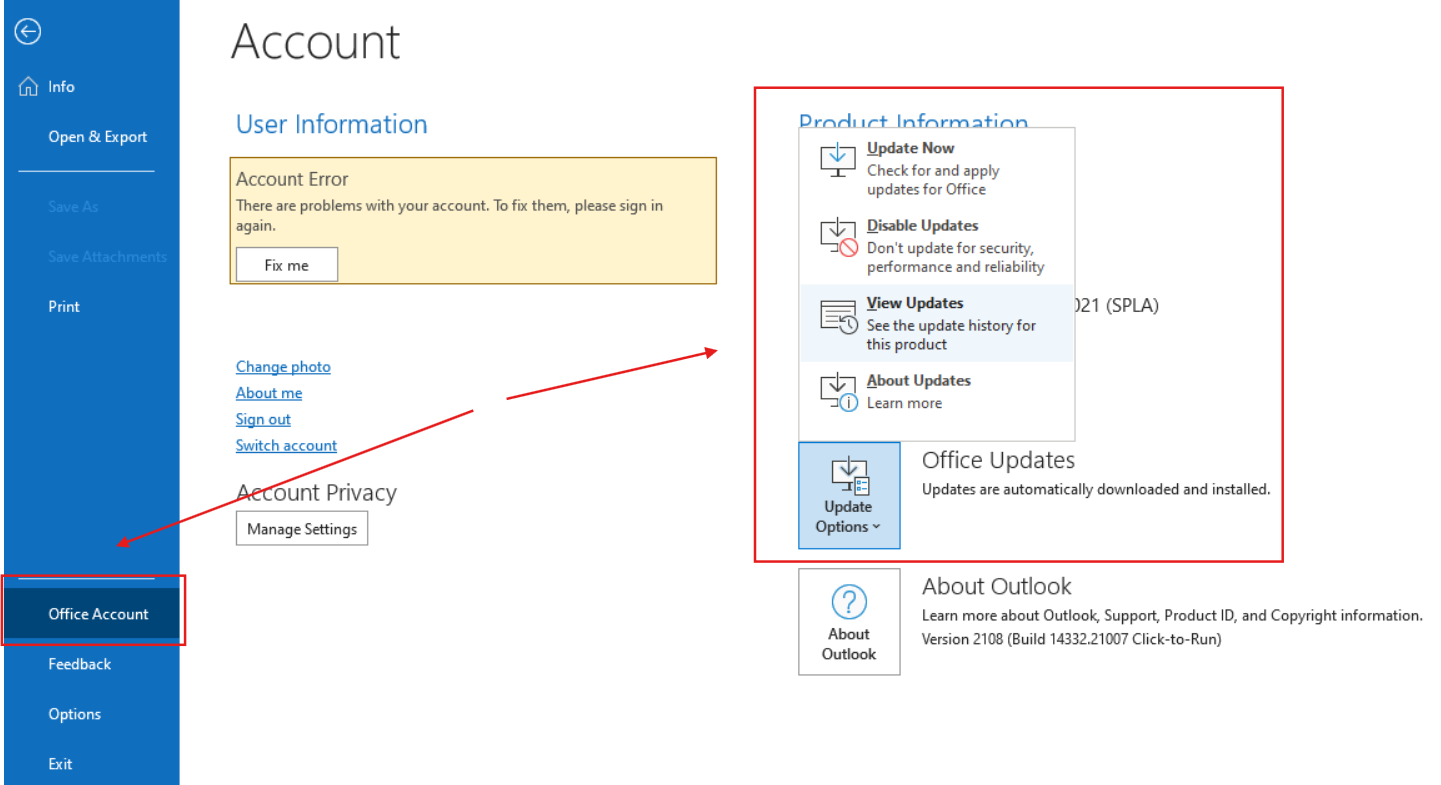This screenshot has width=1441, height=785.
Task: Click the Account Privacy heading
Action: (316, 493)
